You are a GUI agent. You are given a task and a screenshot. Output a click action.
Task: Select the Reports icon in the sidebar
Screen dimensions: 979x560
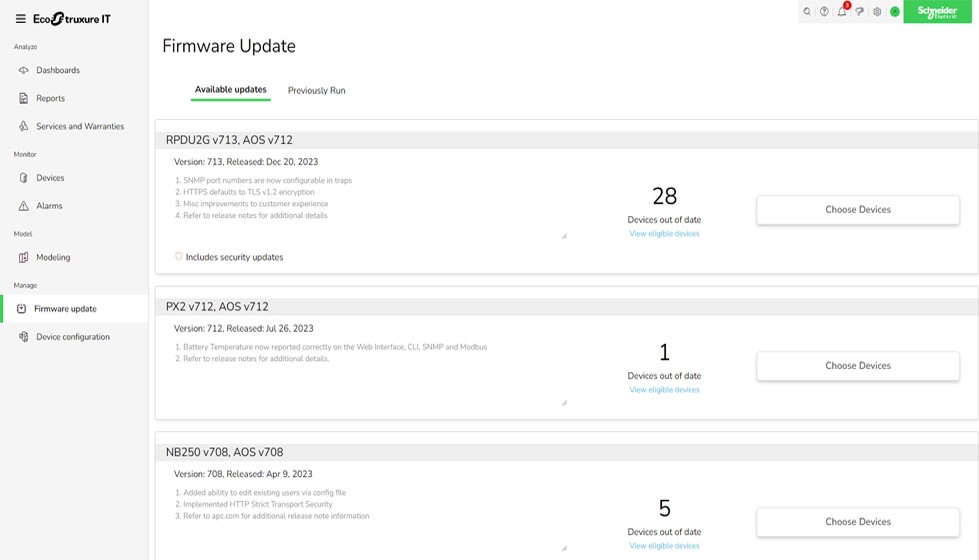click(x=24, y=99)
